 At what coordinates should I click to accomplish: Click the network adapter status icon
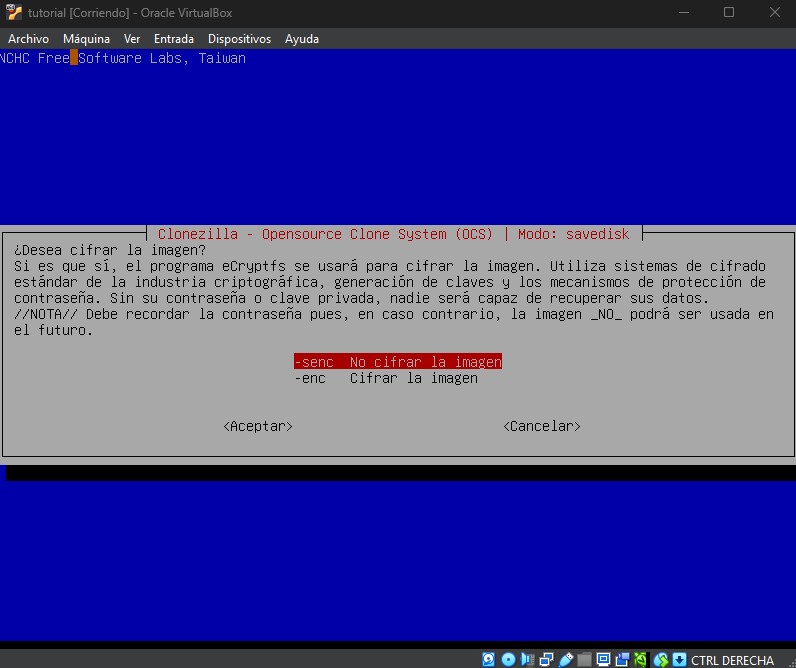tap(546, 659)
